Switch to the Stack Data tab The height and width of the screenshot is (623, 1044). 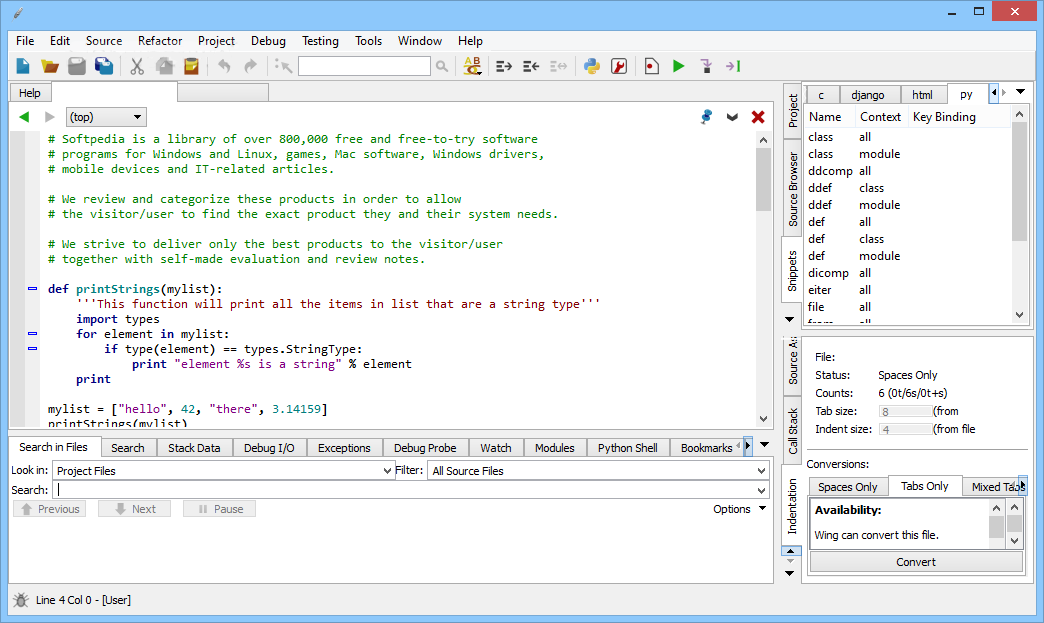pos(194,448)
